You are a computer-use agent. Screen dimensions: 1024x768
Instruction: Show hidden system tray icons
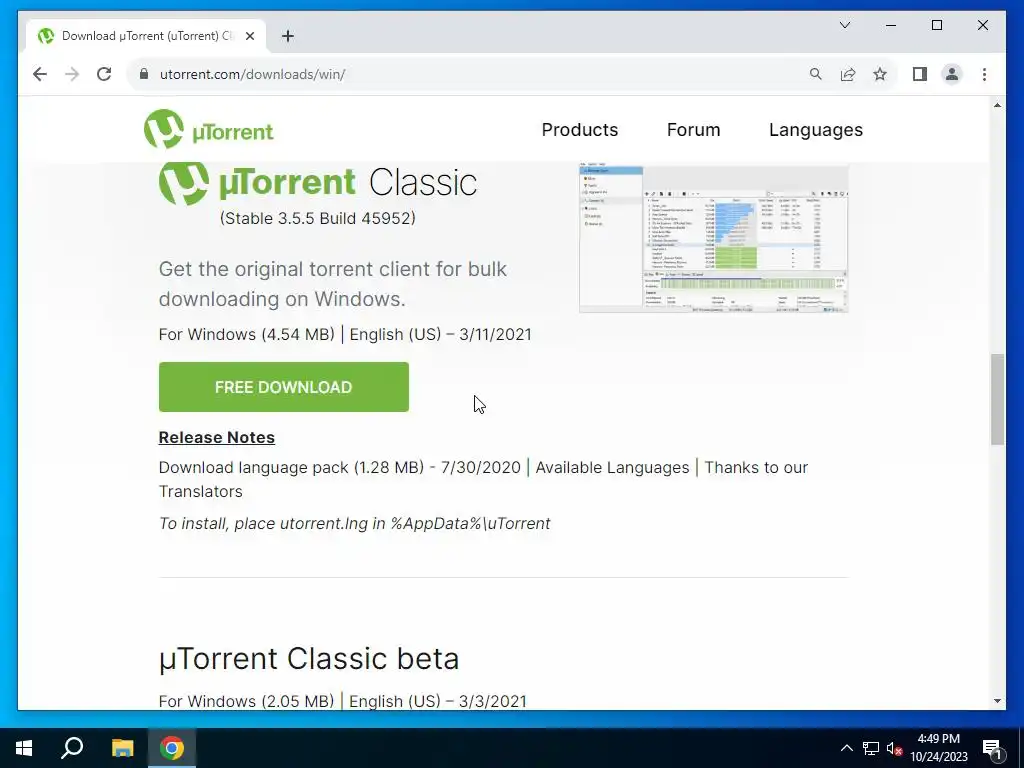point(846,748)
